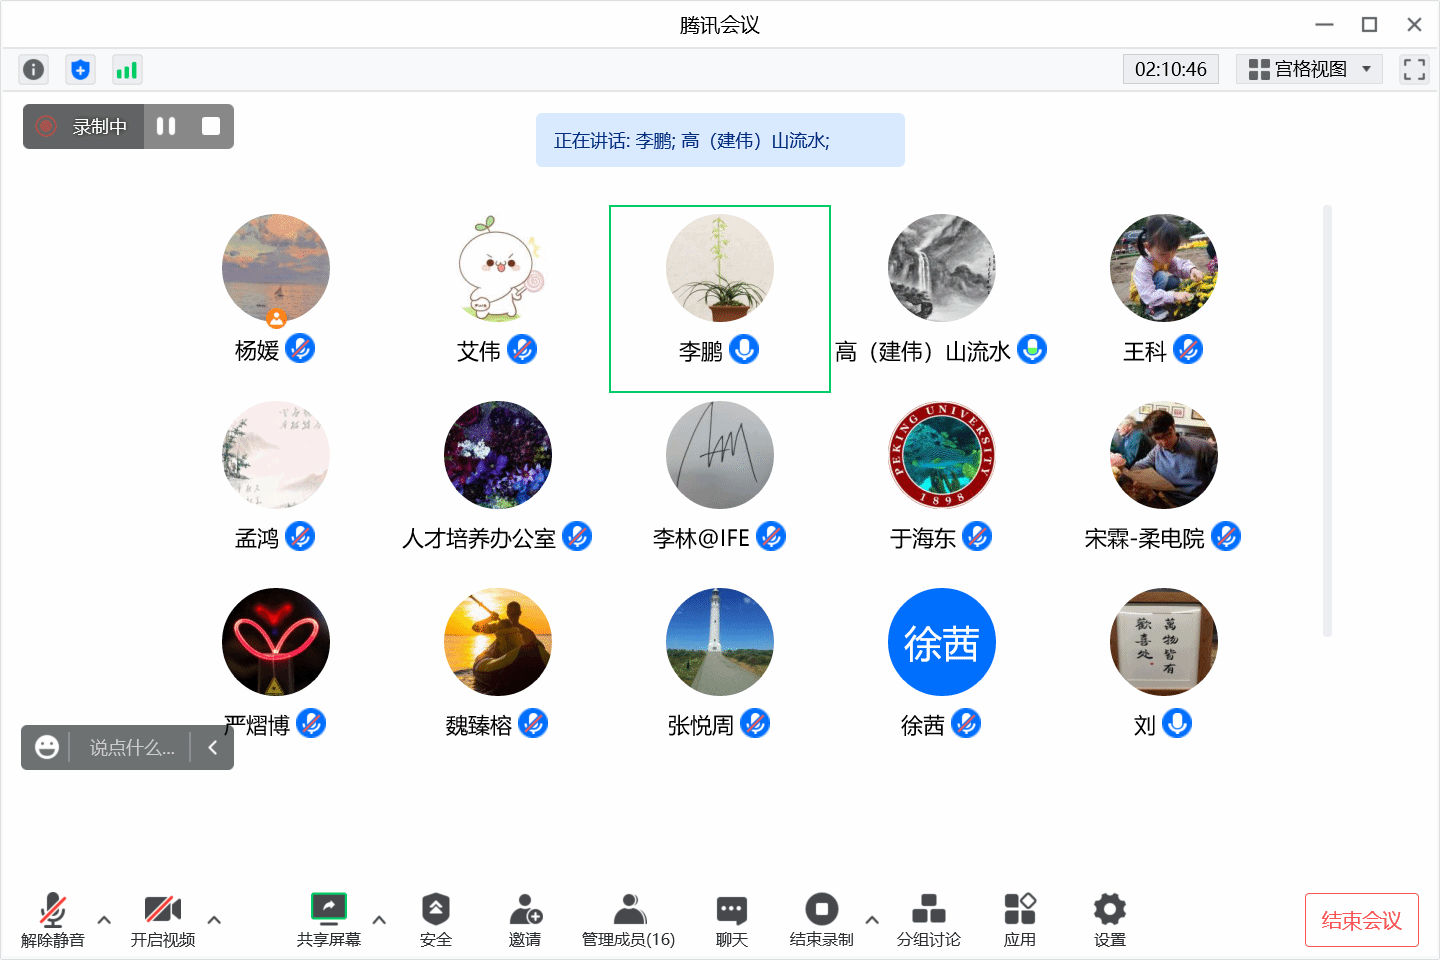Open the 聊天 chat panel

click(x=731, y=919)
